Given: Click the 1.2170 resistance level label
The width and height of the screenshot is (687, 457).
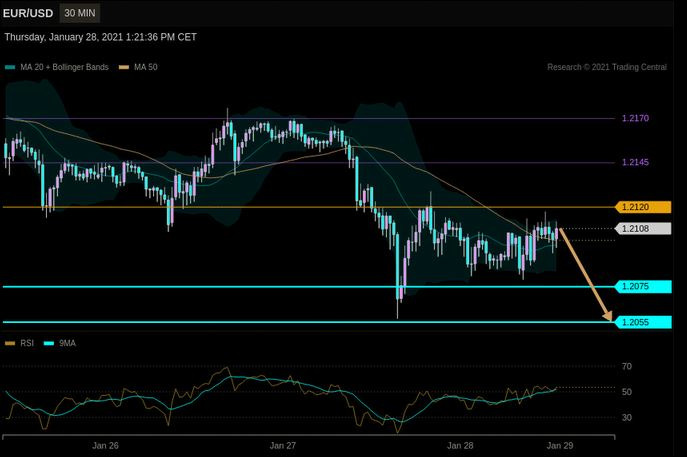Looking at the screenshot, I should point(635,118).
